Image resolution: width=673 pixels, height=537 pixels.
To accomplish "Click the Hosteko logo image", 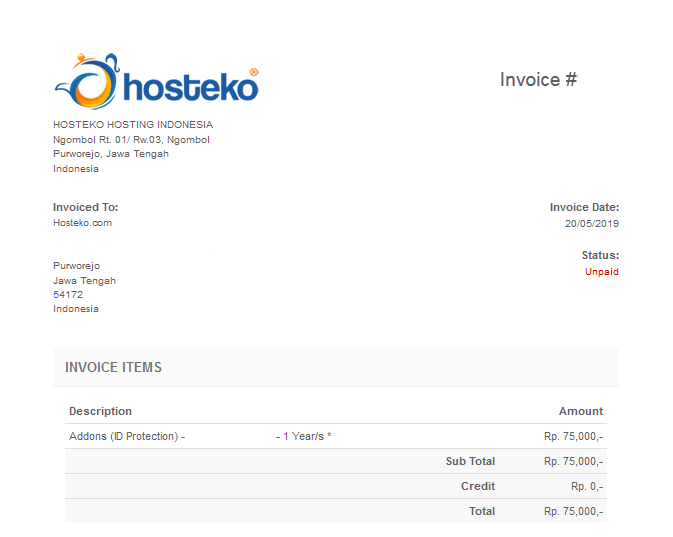I will (x=157, y=81).
